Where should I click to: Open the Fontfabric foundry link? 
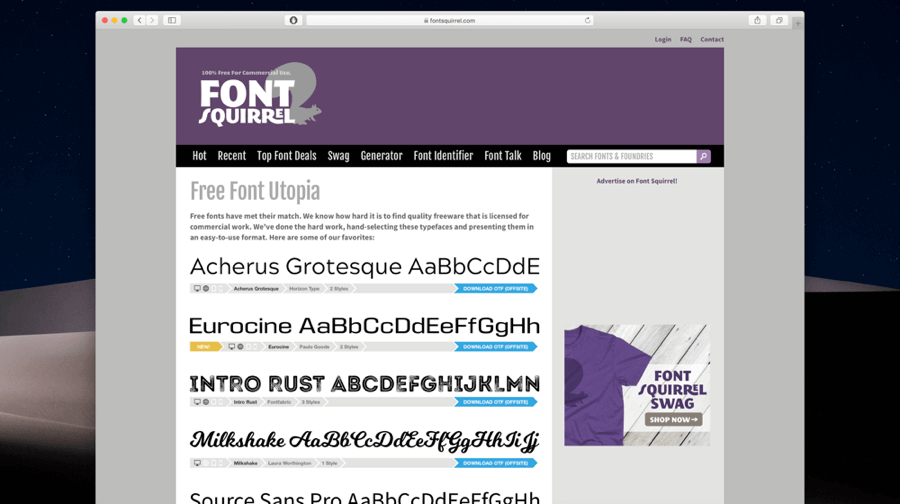coord(279,402)
